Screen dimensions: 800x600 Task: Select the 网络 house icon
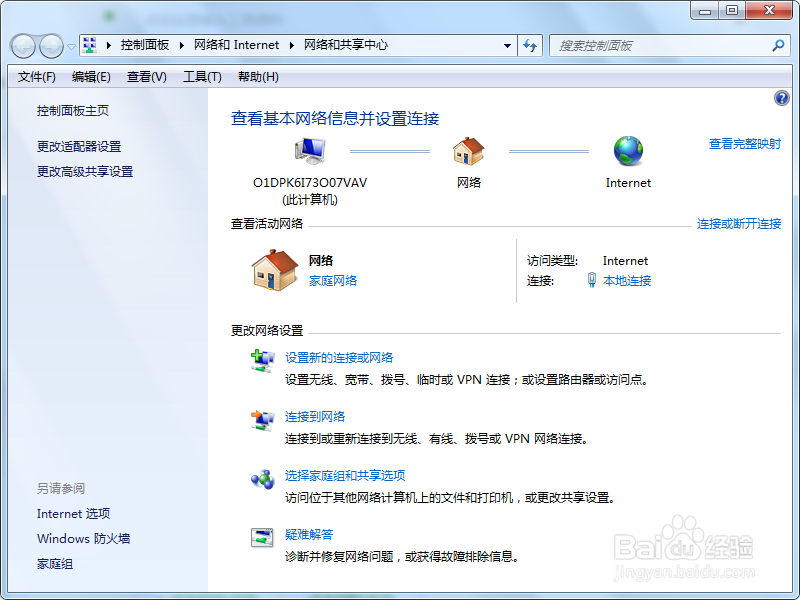tap(468, 150)
